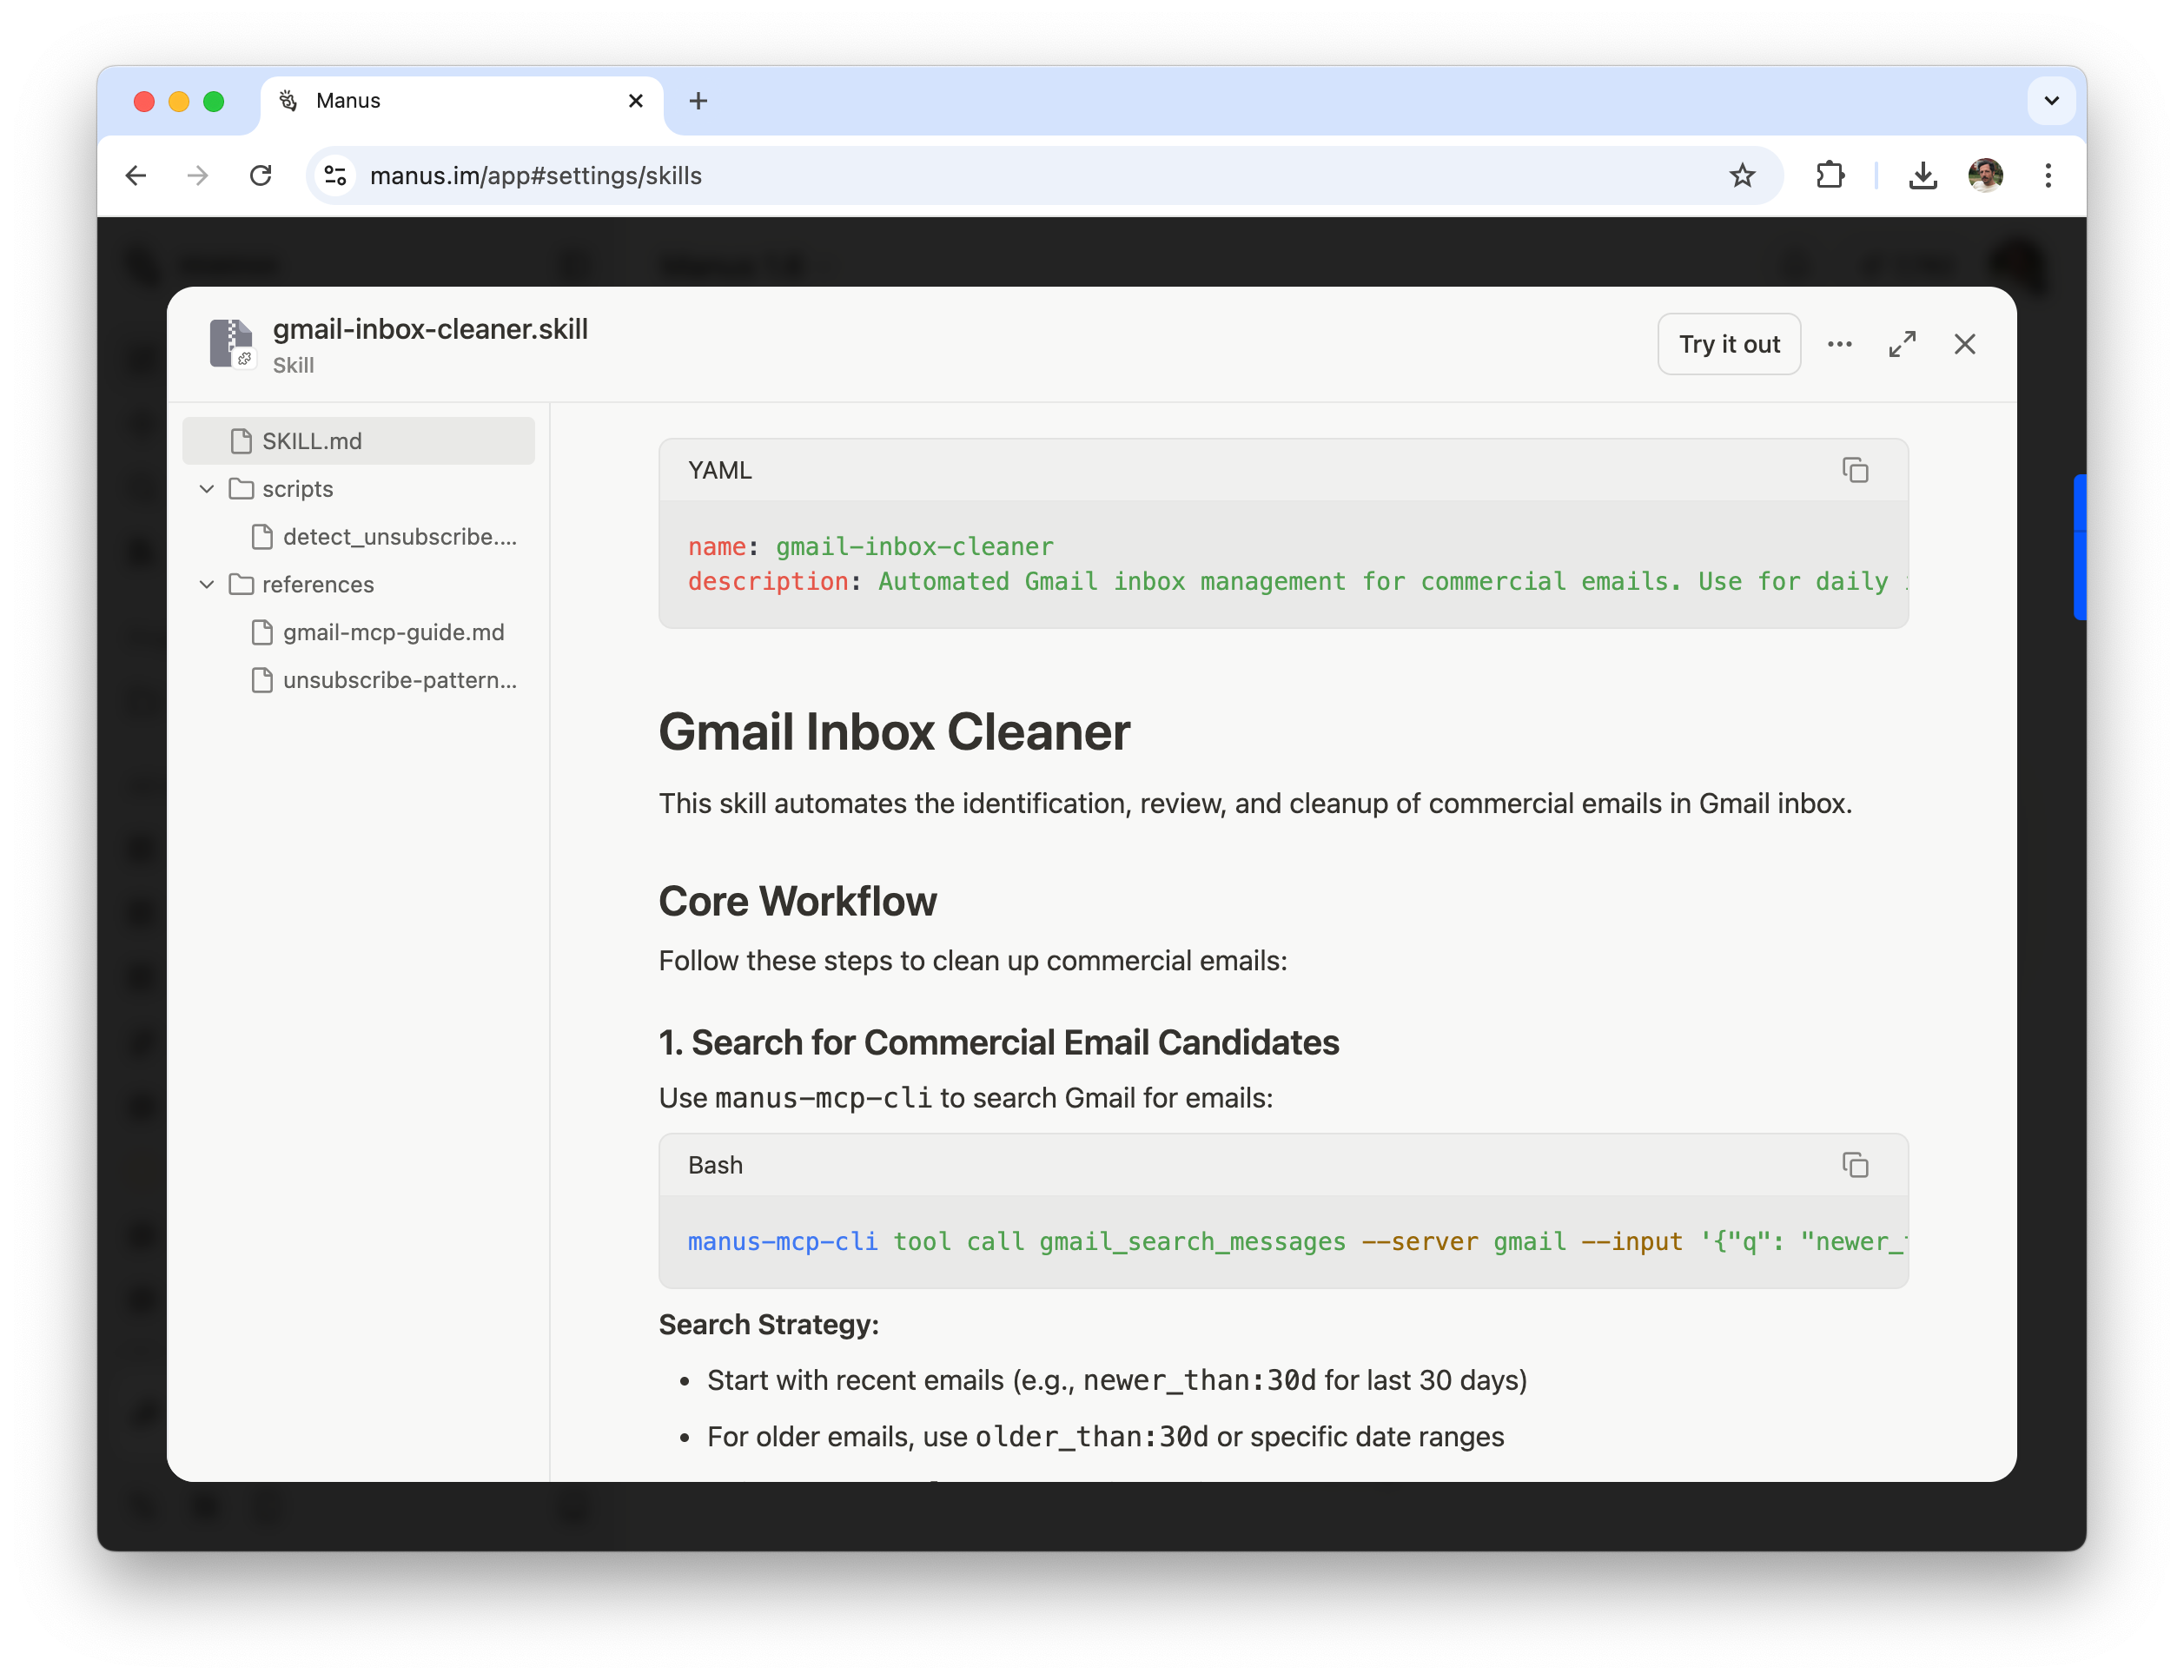Open the detect_unsubscribe script file
Screen dimensions: 2184x1680
point(399,537)
